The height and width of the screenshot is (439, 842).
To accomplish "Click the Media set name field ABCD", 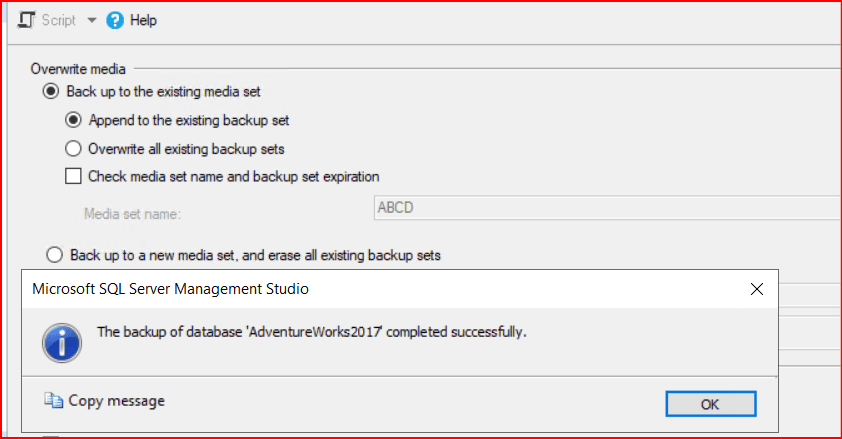I will pyautogui.click(x=600, y=208).
